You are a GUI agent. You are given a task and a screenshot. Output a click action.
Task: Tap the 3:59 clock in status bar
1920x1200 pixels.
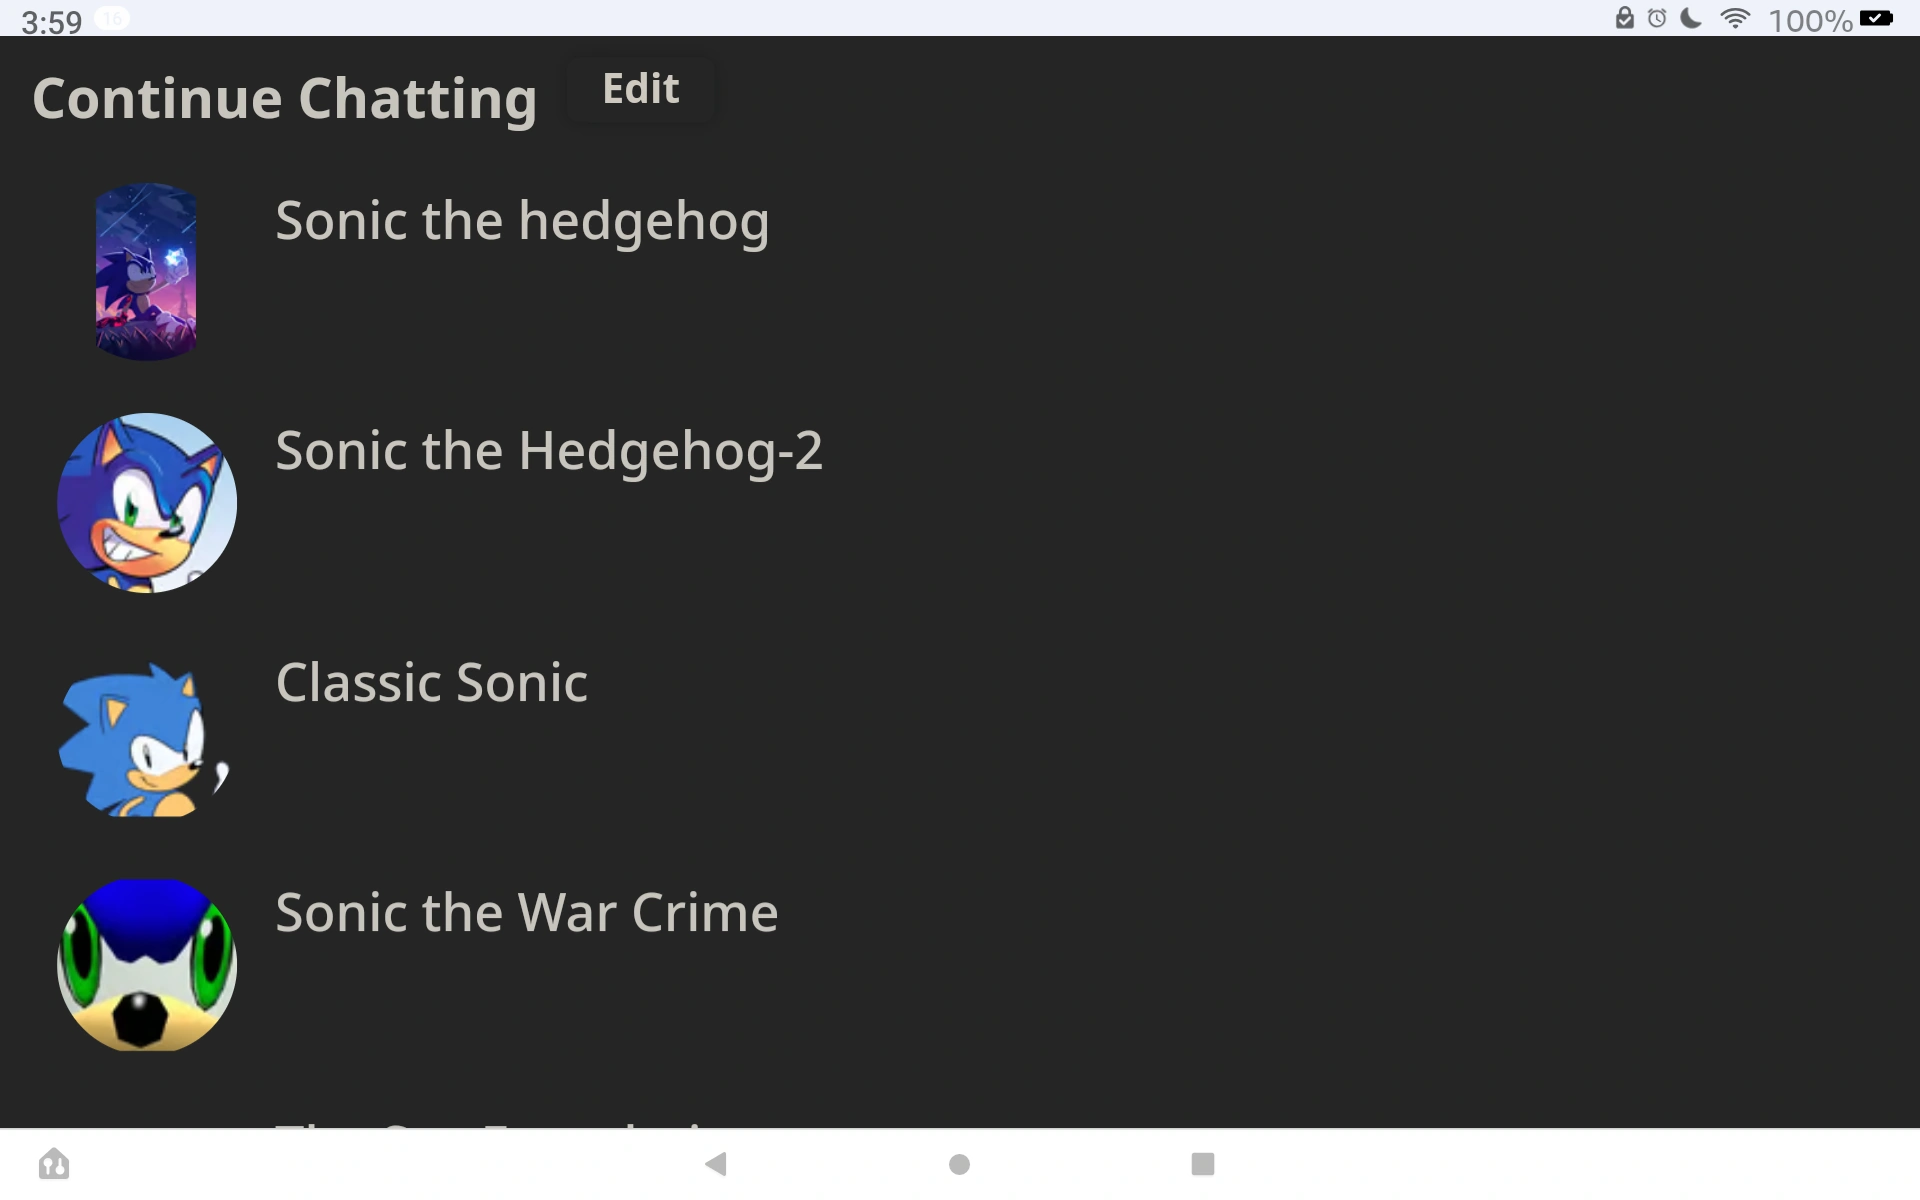pos(51,22)
